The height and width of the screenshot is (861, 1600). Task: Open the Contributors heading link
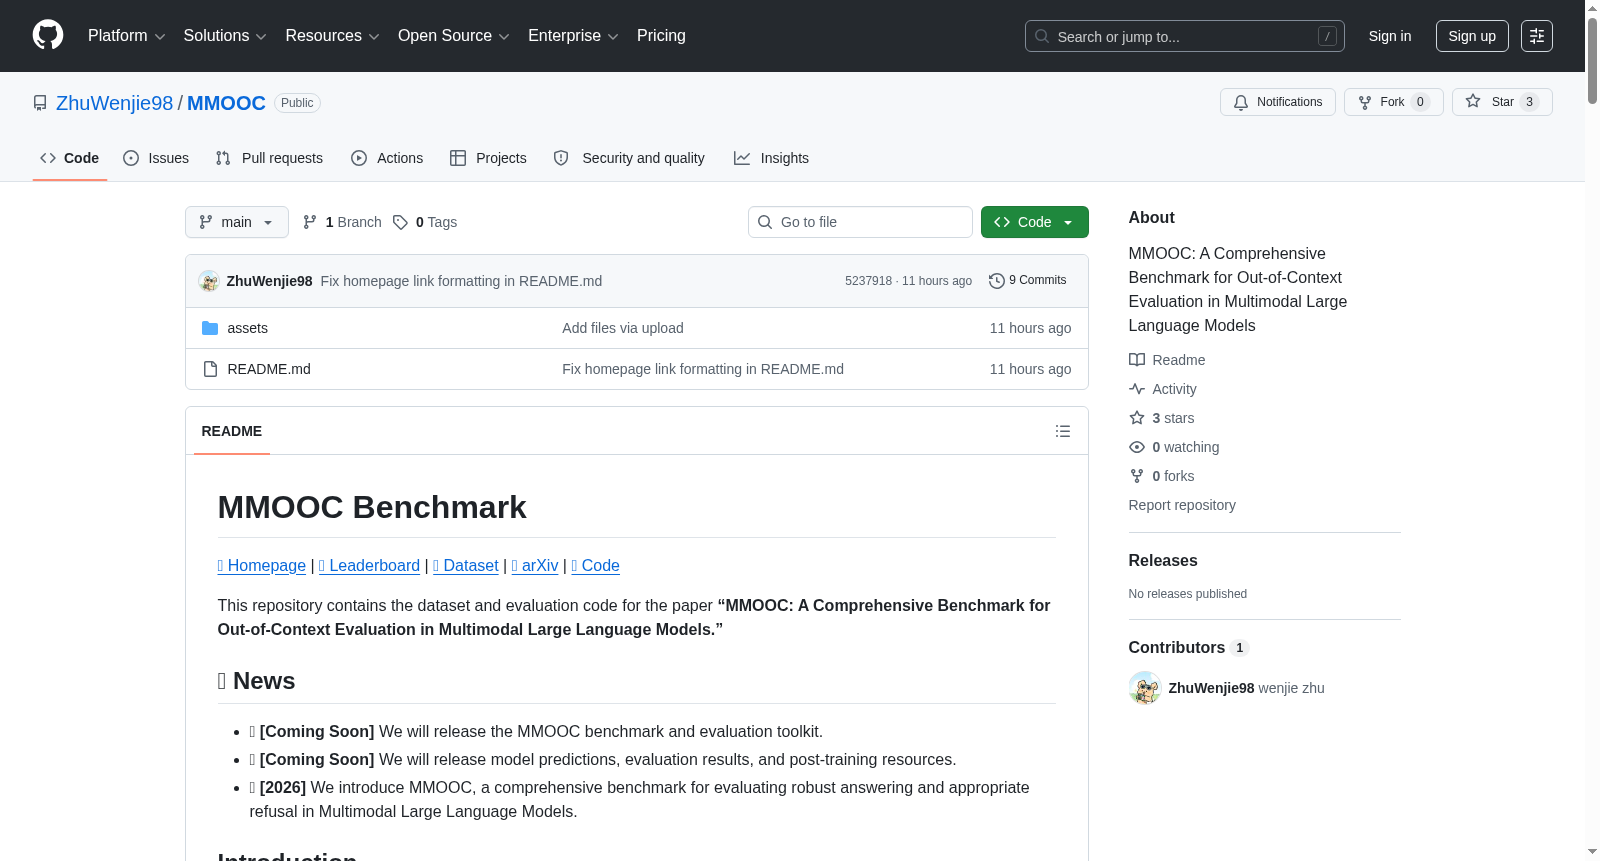pyautogui.click(x=1189, y=648)
